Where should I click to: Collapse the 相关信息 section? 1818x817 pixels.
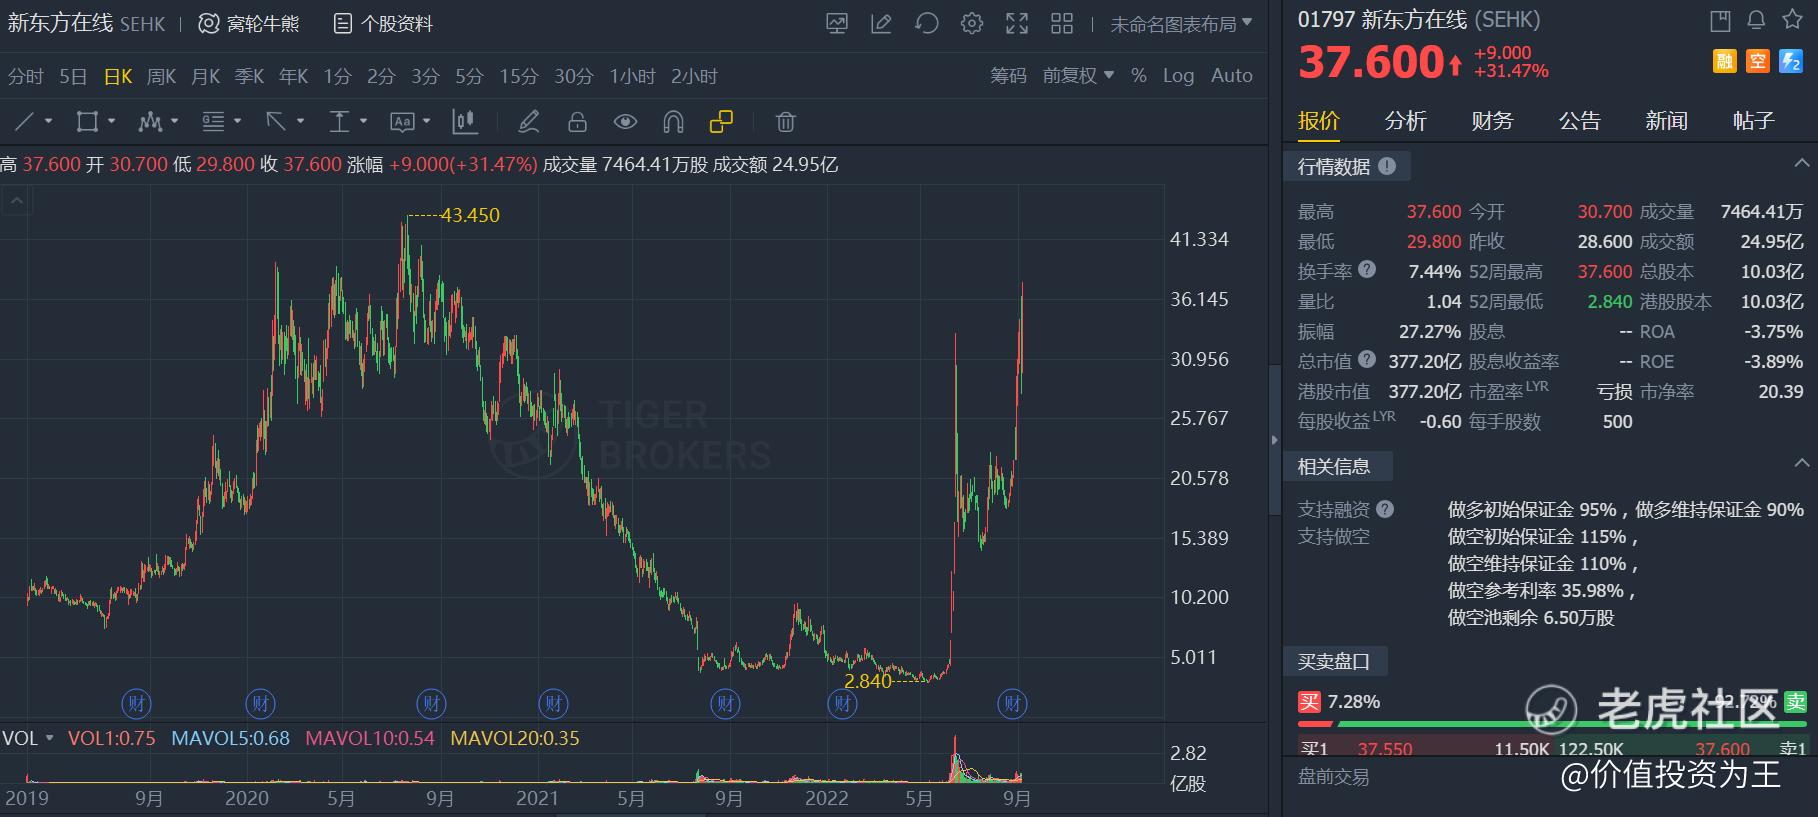pos(1801,462)
